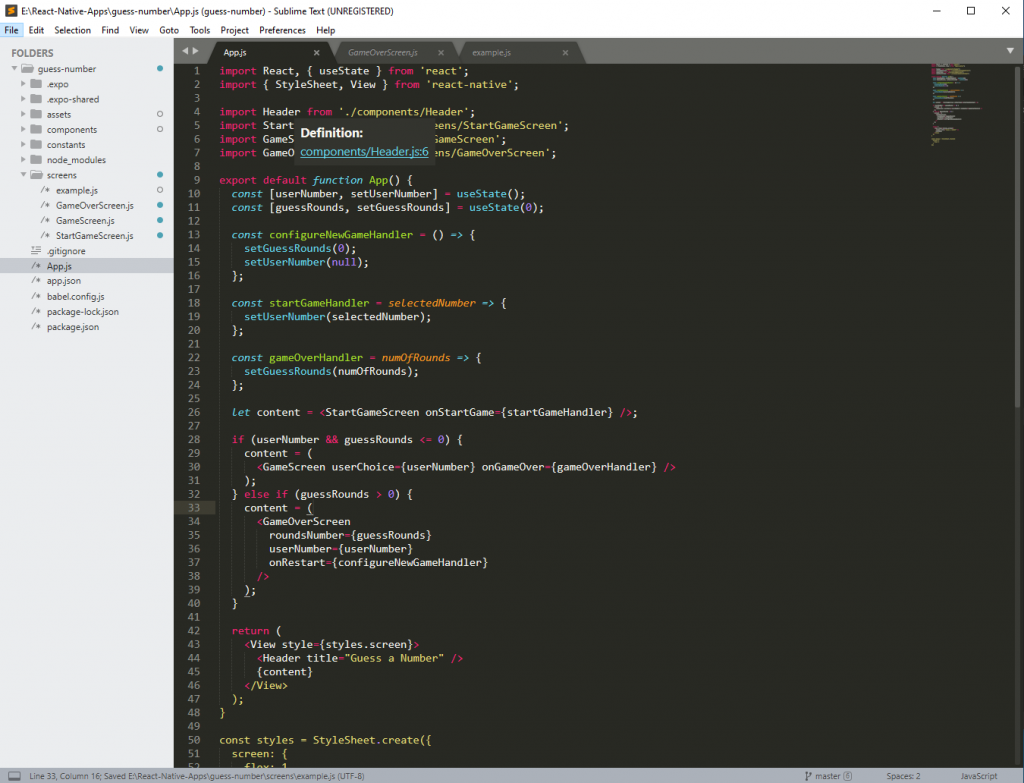The image size is (1024, 783).
Task: Expand the assets folder
Action: (24, 114)
